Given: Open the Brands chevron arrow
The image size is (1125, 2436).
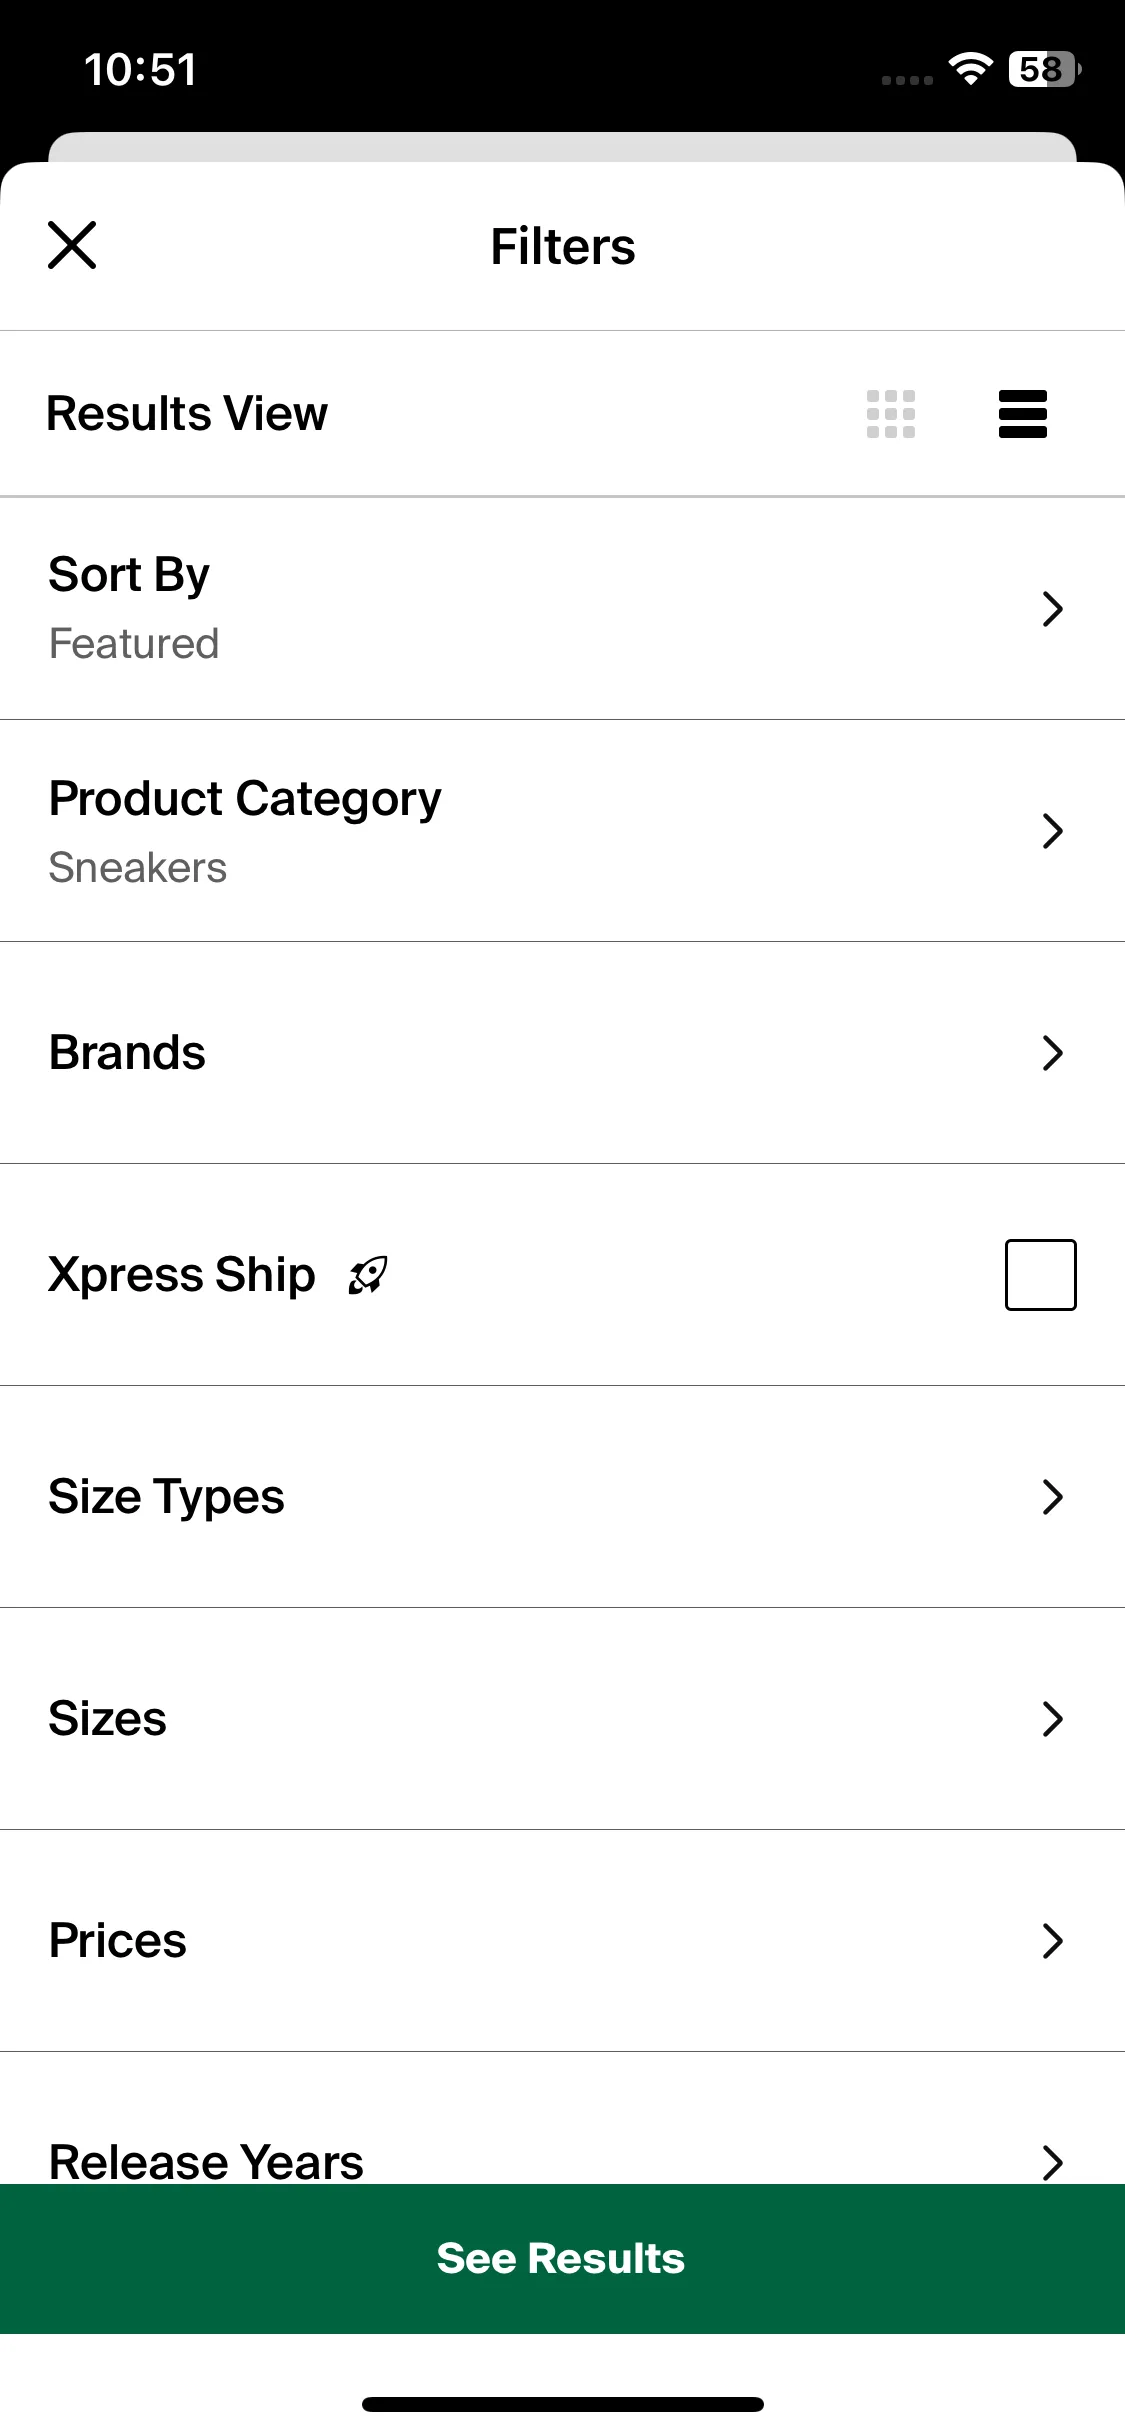Looking at the screenshot, I should tap(1052, 1053).
